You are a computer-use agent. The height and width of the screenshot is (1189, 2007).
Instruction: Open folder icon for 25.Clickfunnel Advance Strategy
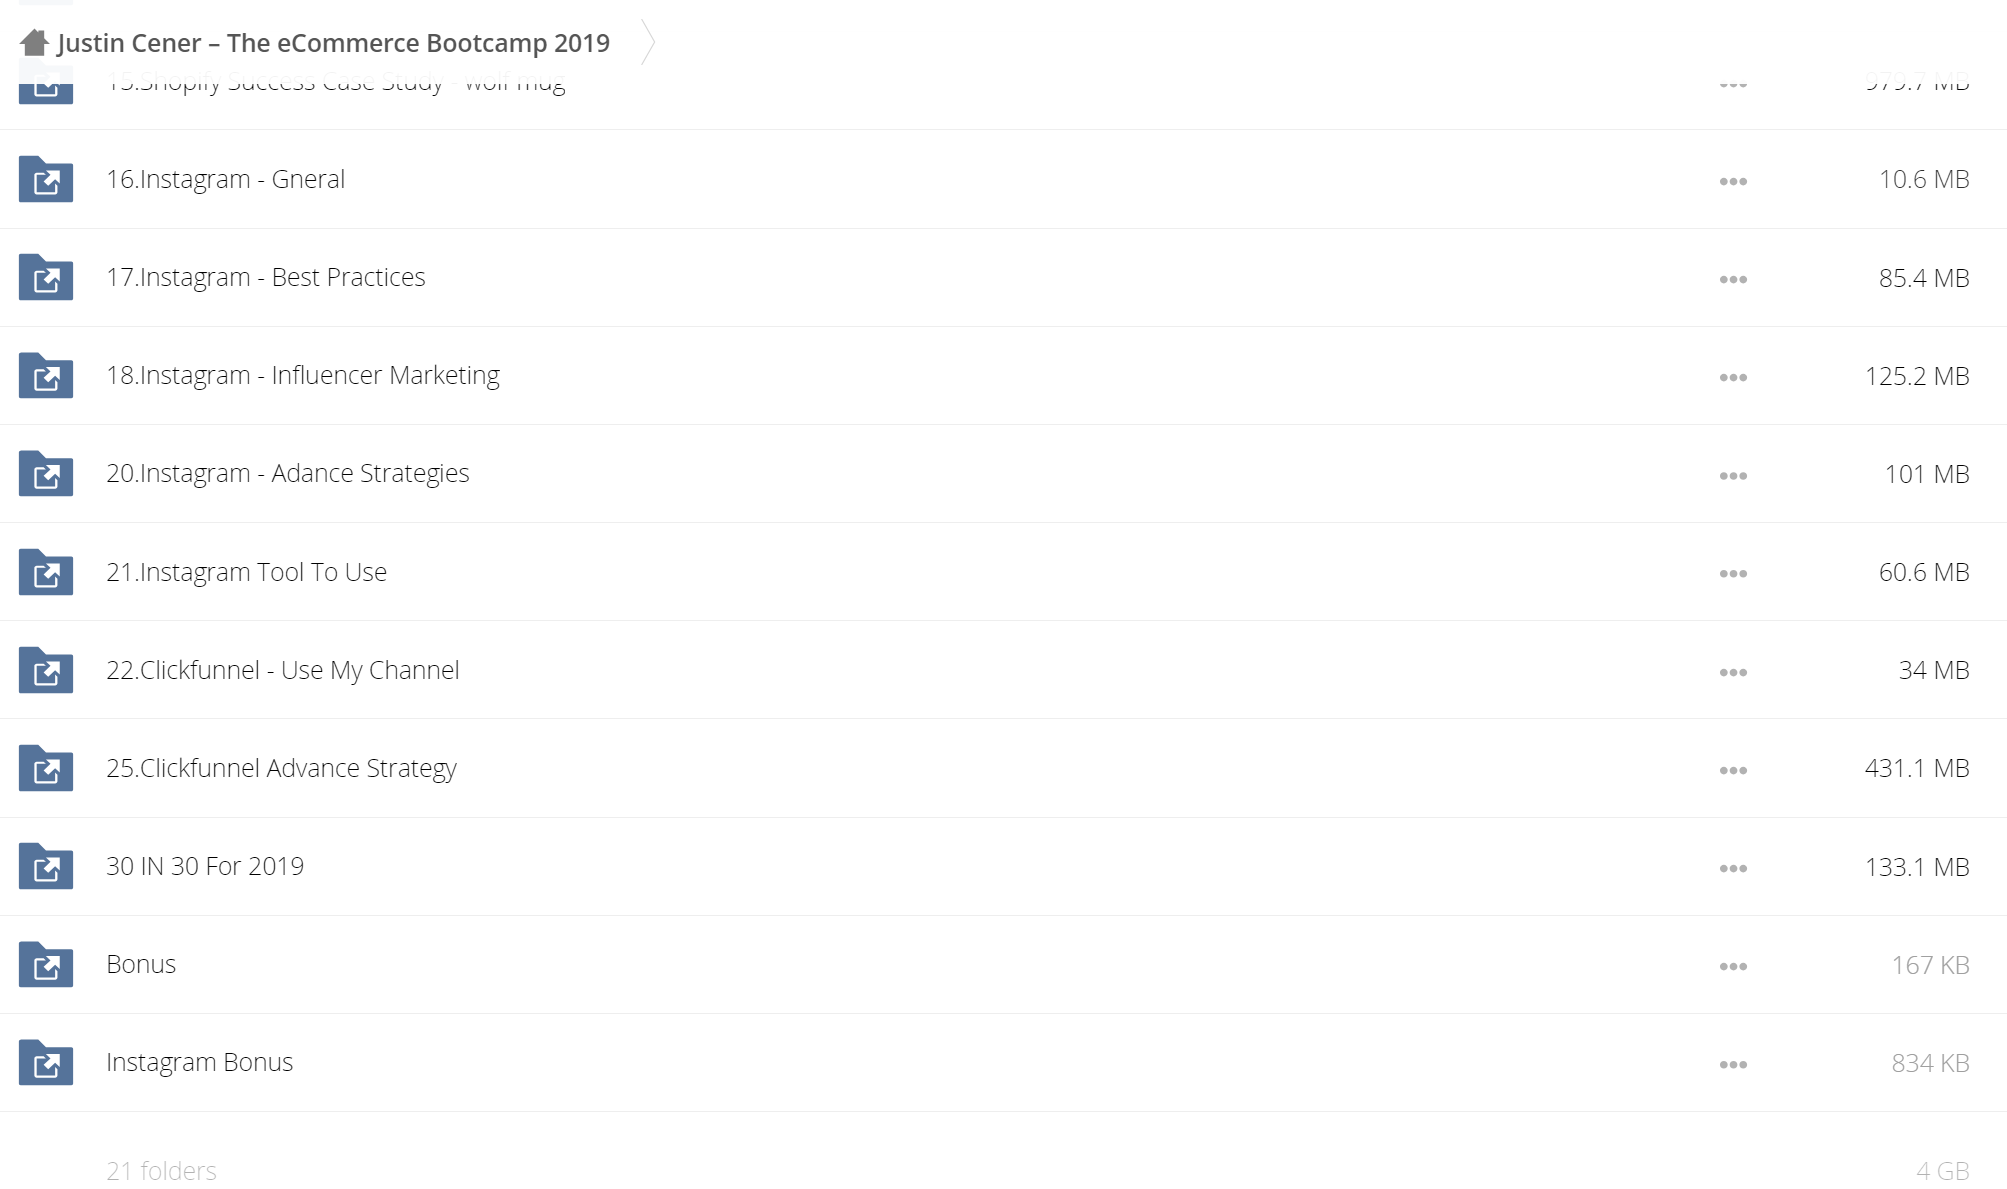[46, 768]
